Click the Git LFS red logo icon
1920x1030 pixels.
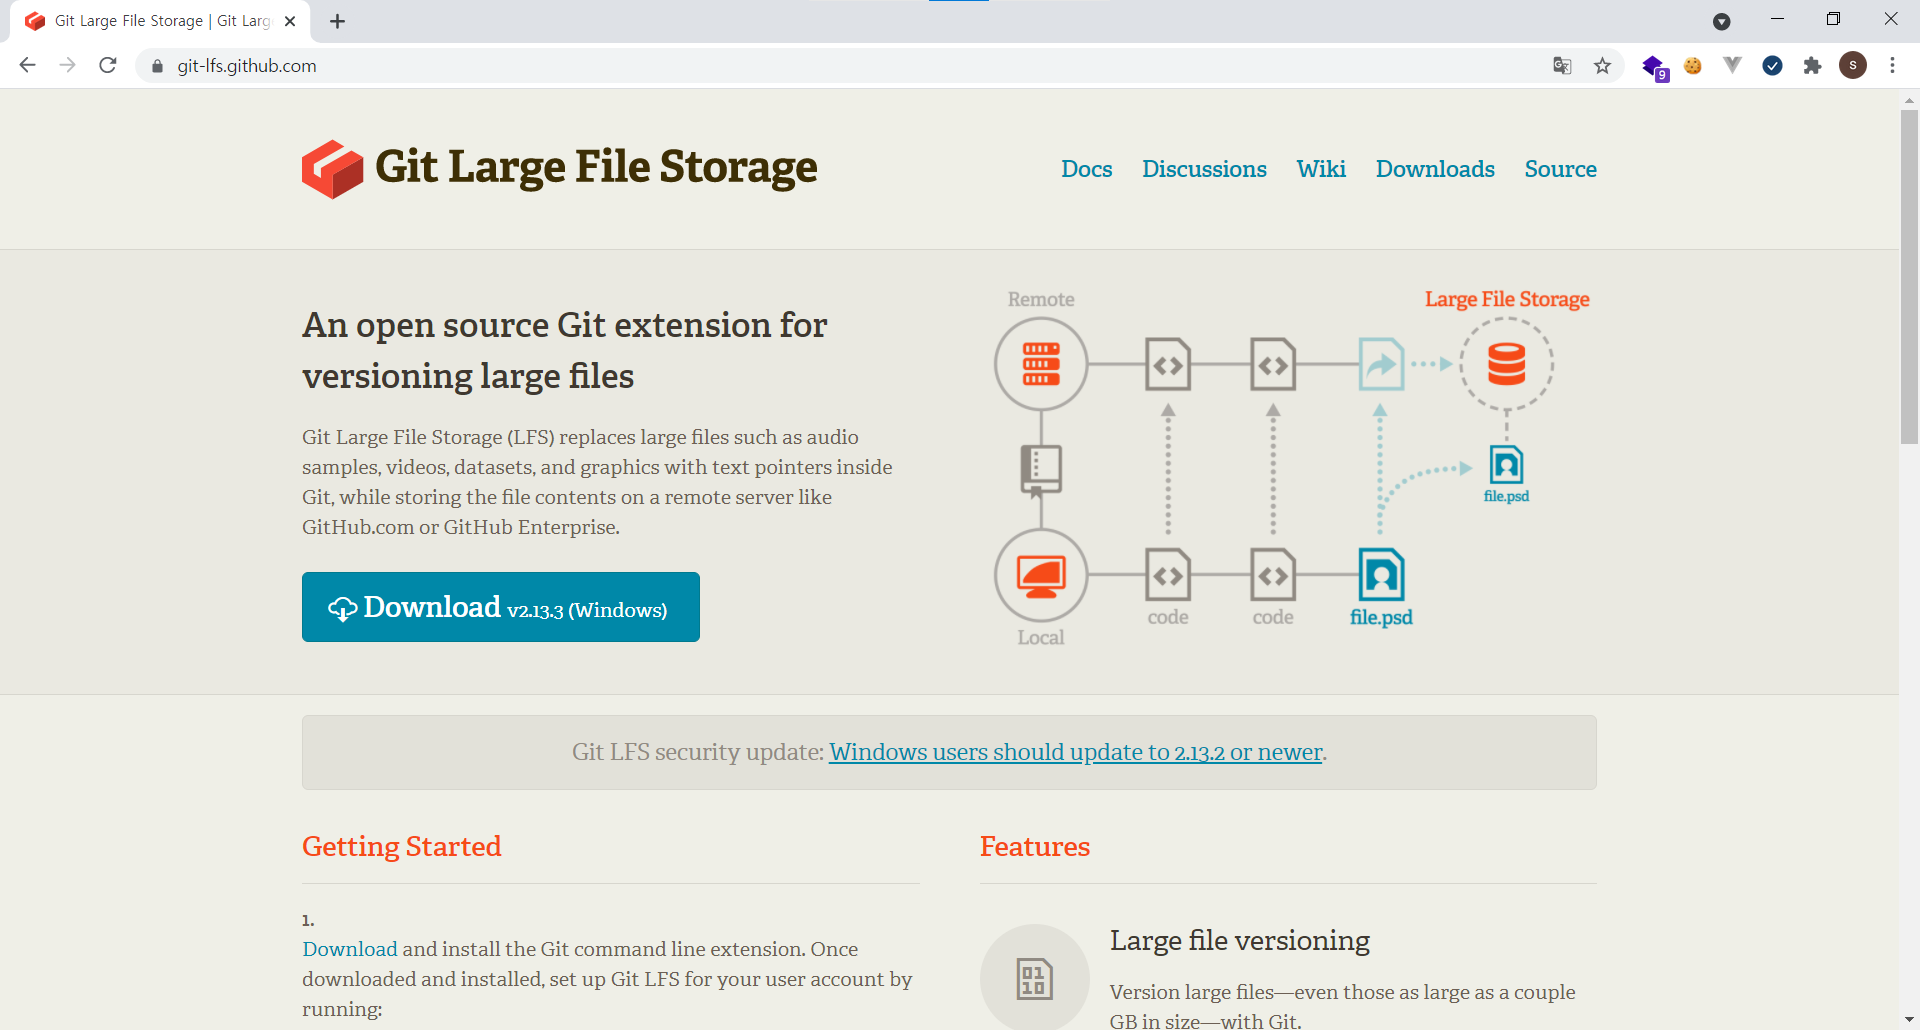330,168
